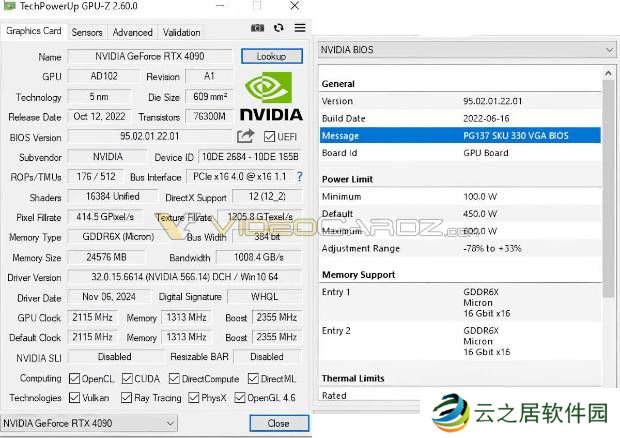The image size is (620, 438).
Task: Click the screenshot camera icon
Action: 257,28
